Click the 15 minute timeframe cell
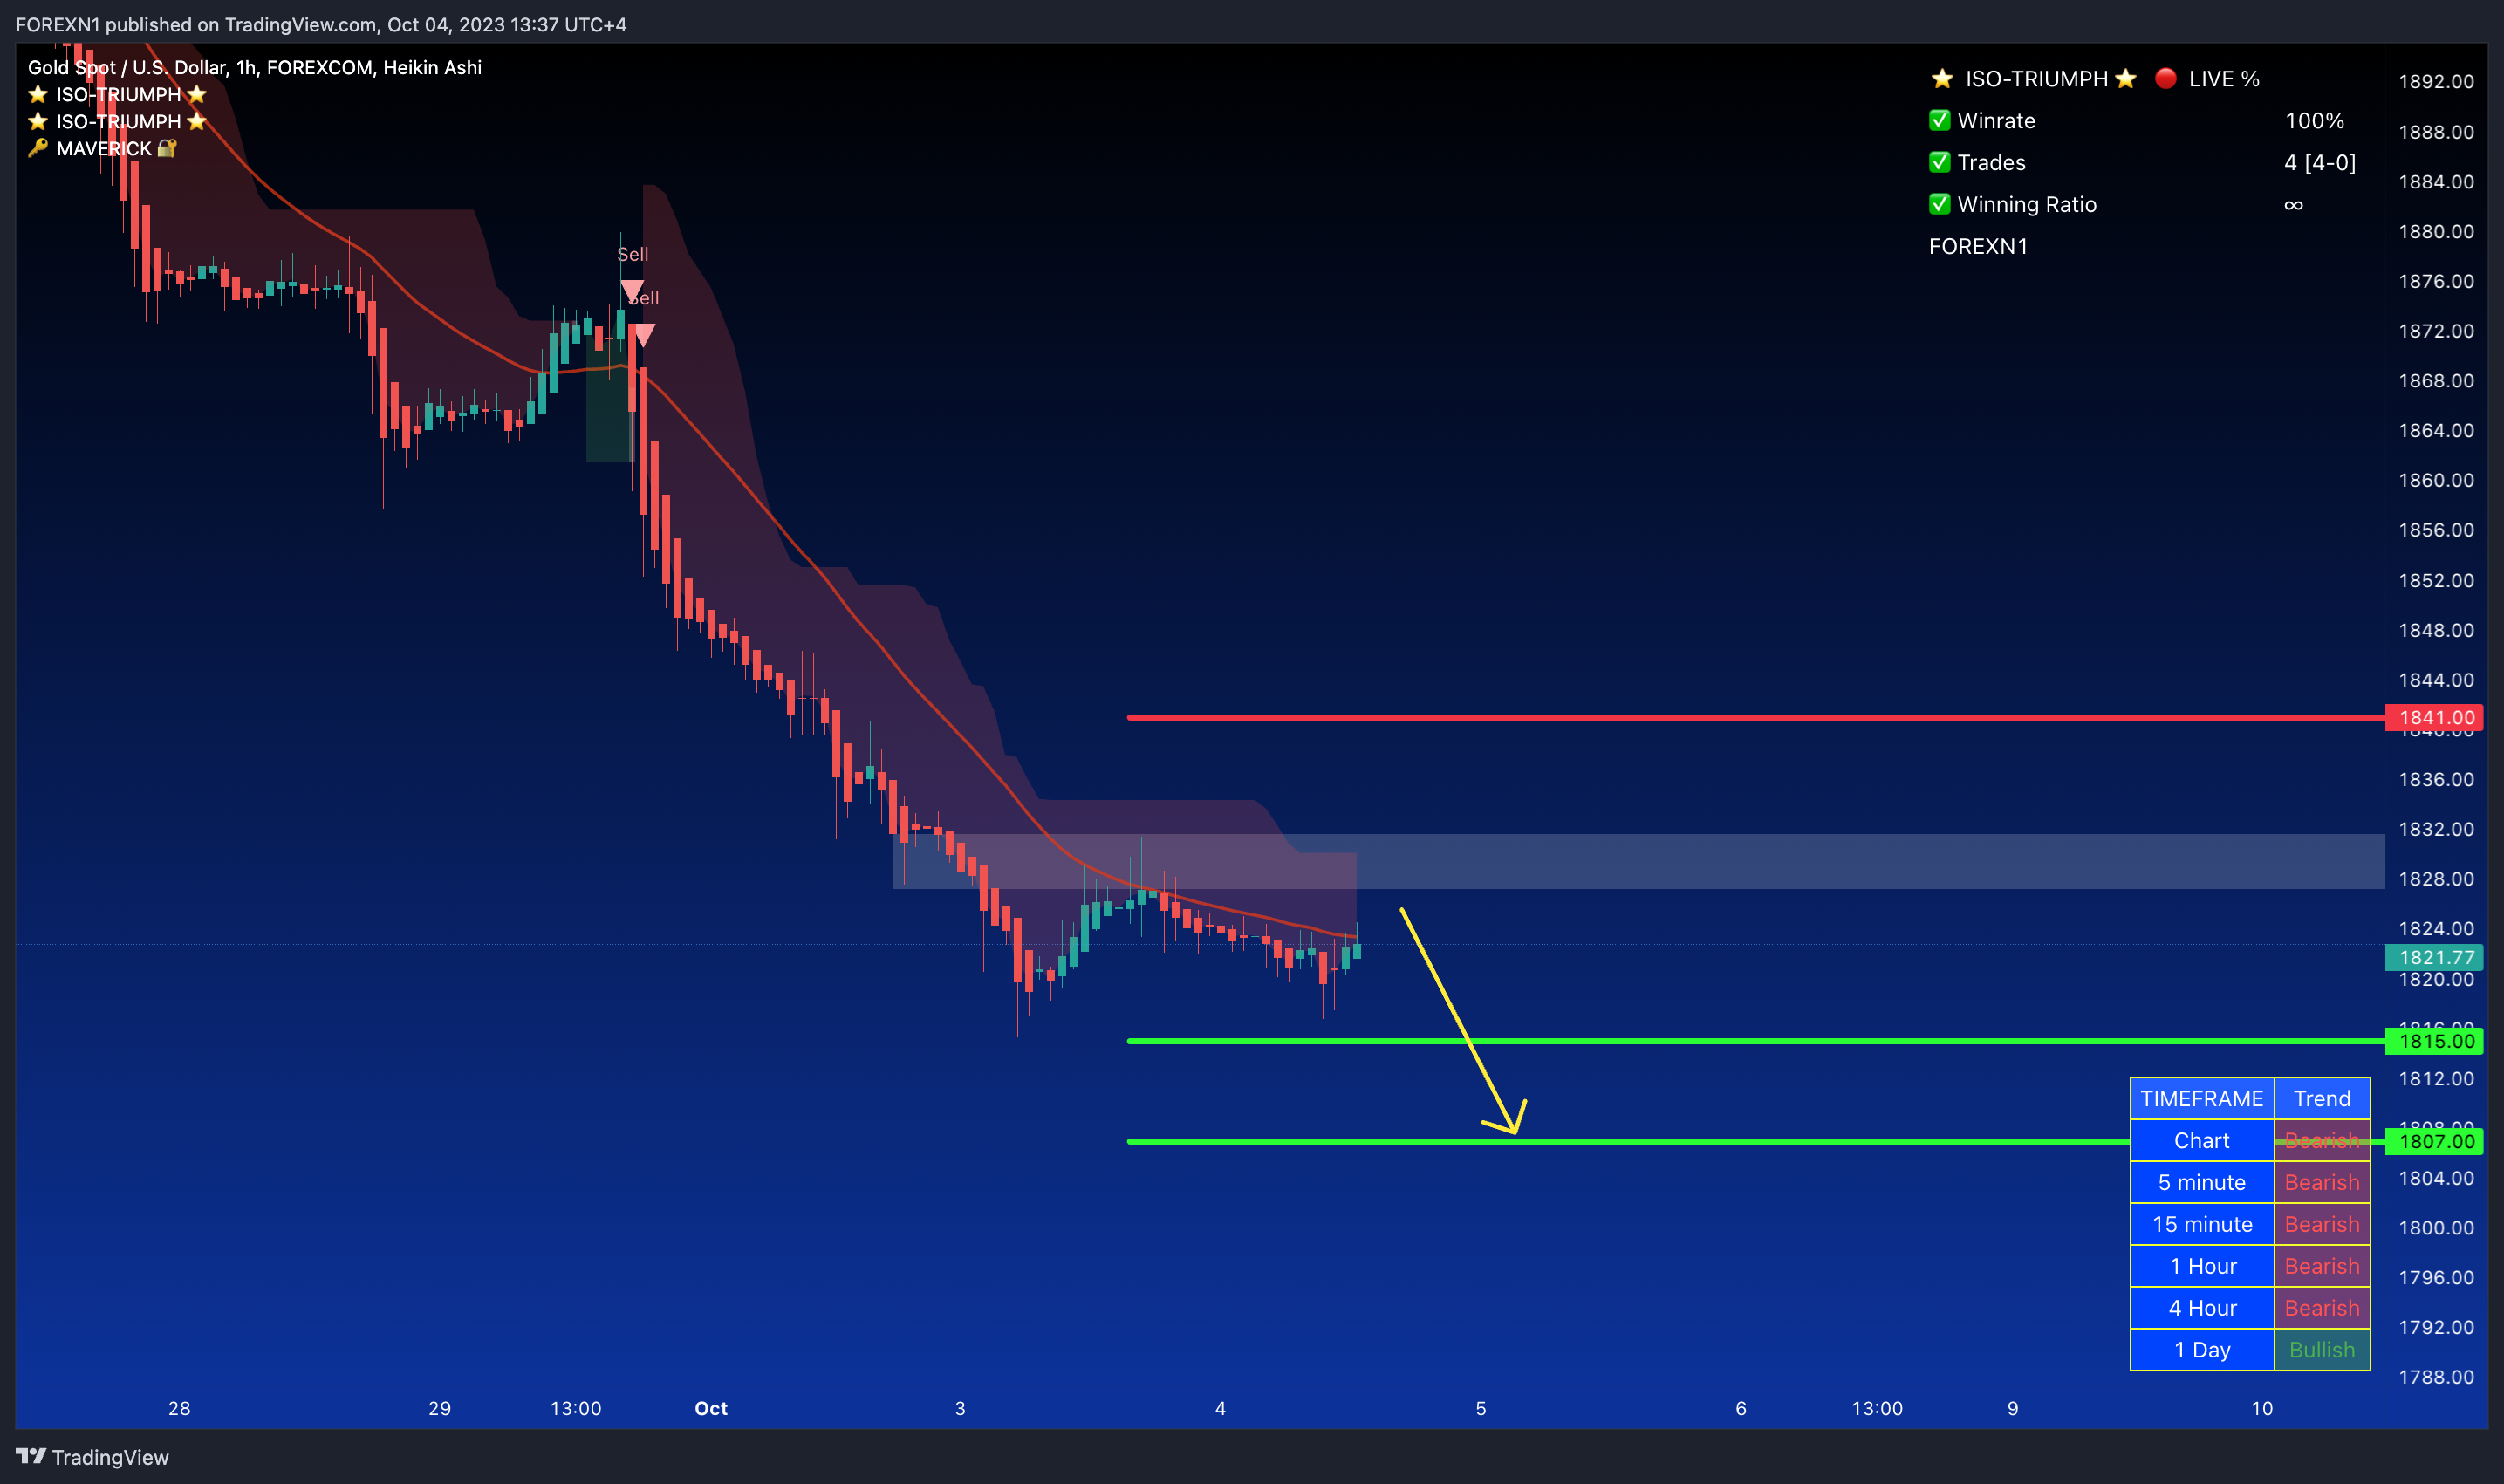 coord(2202,1224)
